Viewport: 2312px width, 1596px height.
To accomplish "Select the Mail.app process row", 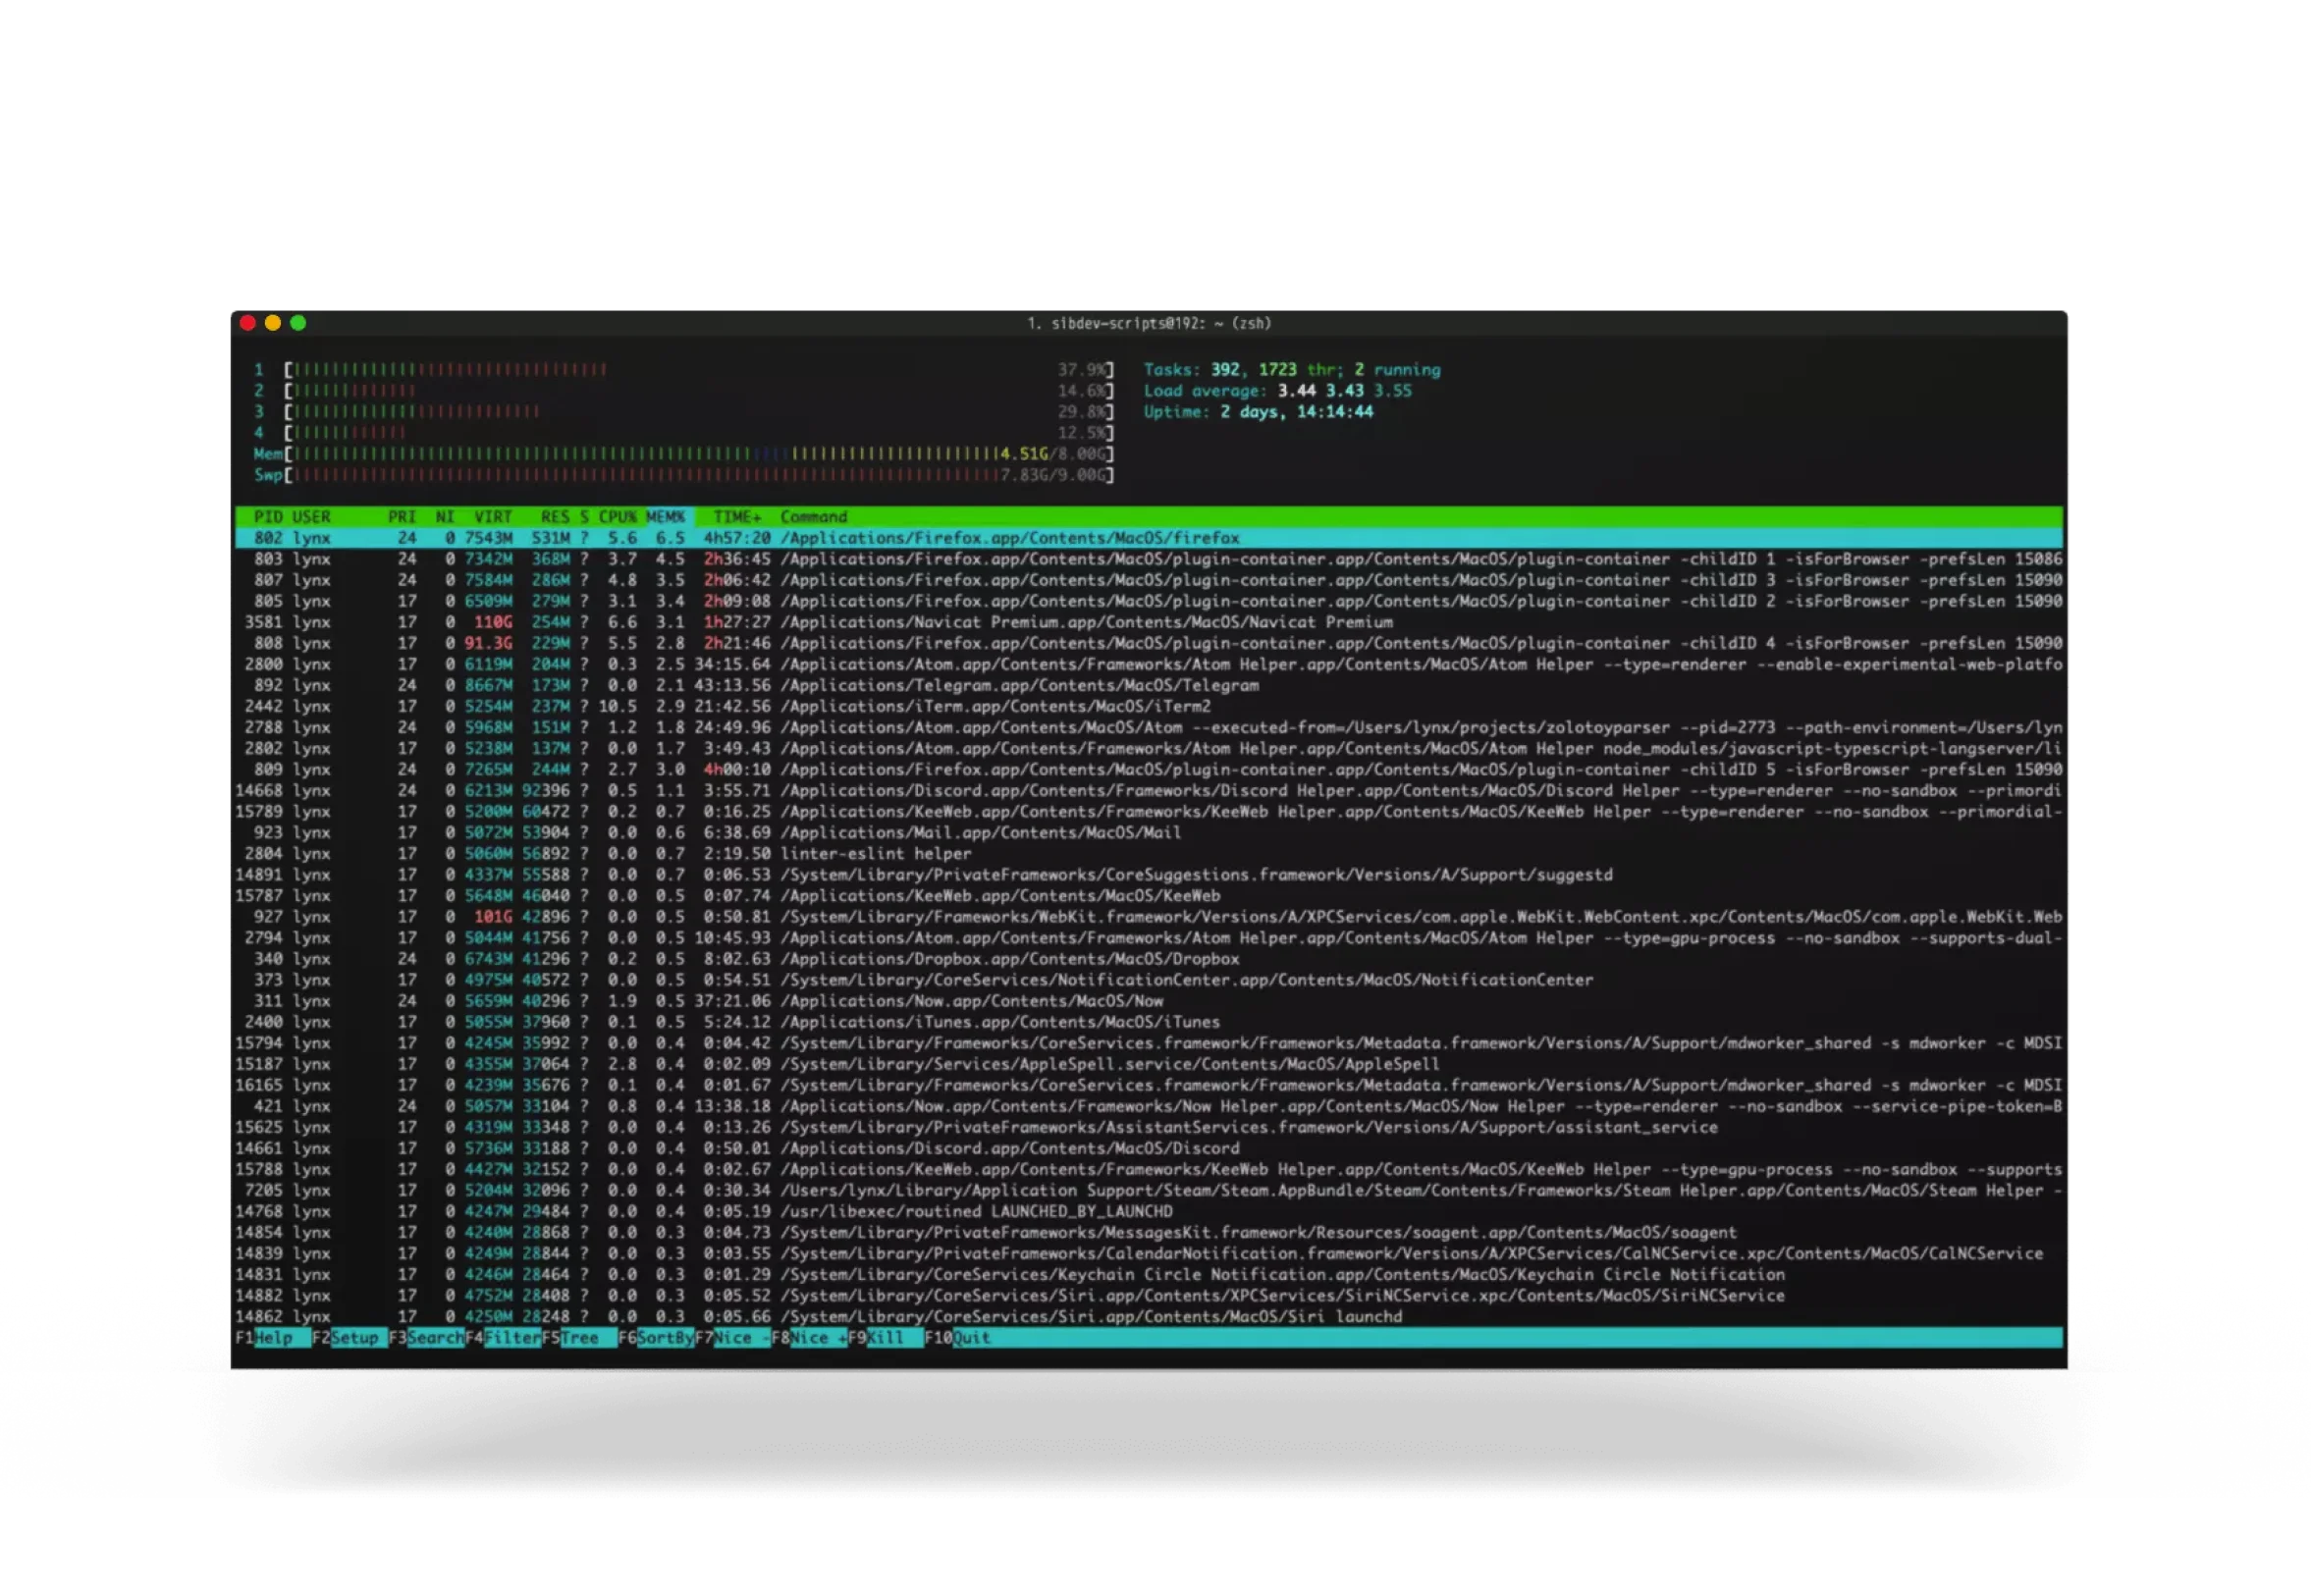I will [1149, 833].
